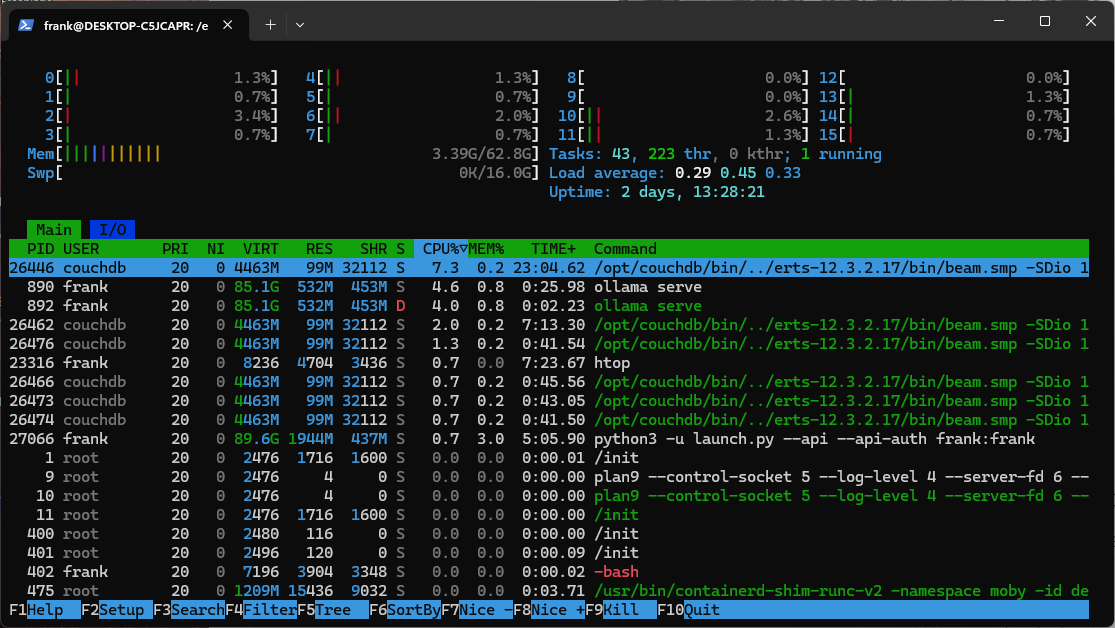Select the Main tab in htop
Screen dimensions: 1115x628
point(54,230)
